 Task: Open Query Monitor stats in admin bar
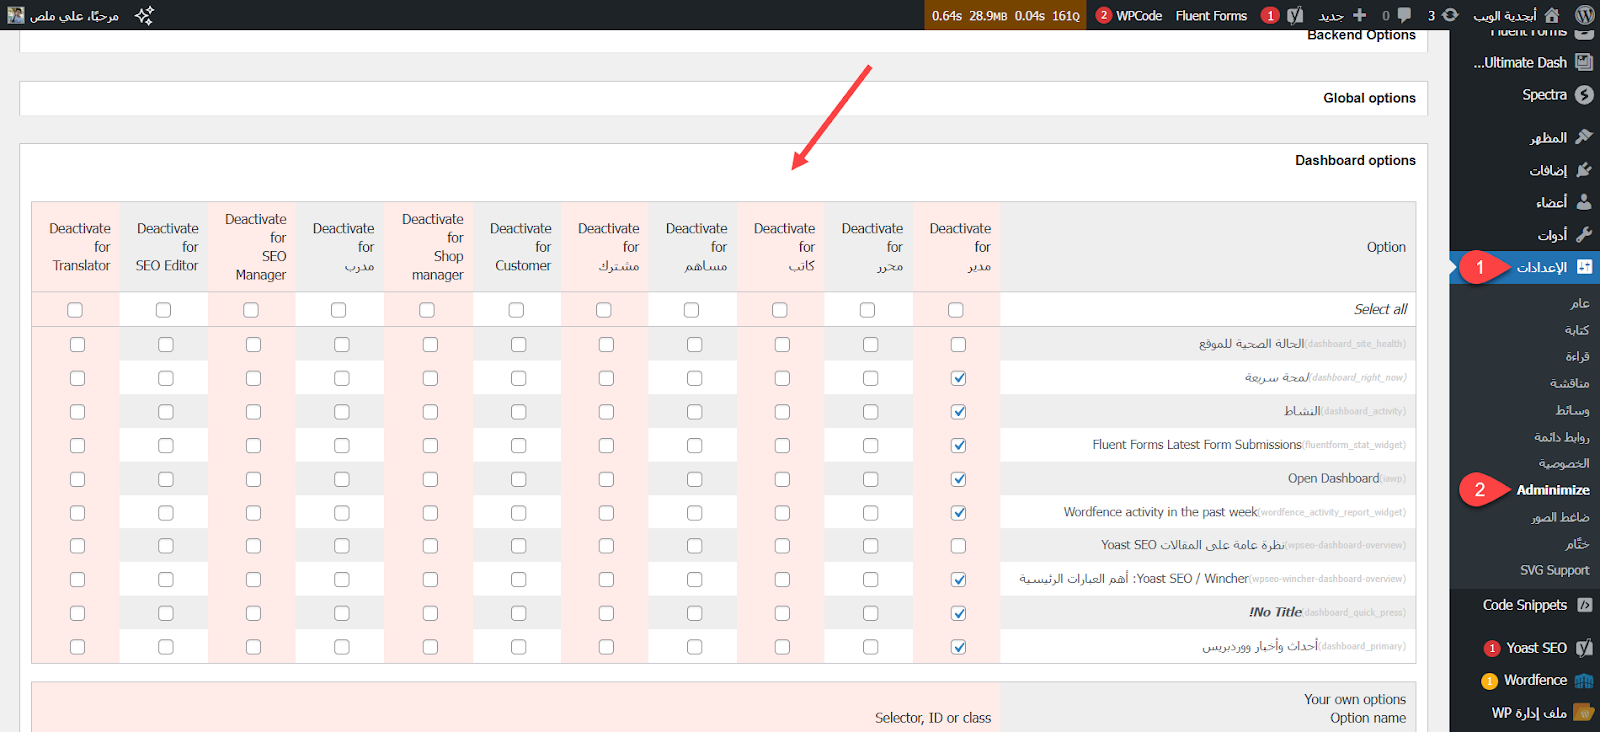tap(1005, 15)
